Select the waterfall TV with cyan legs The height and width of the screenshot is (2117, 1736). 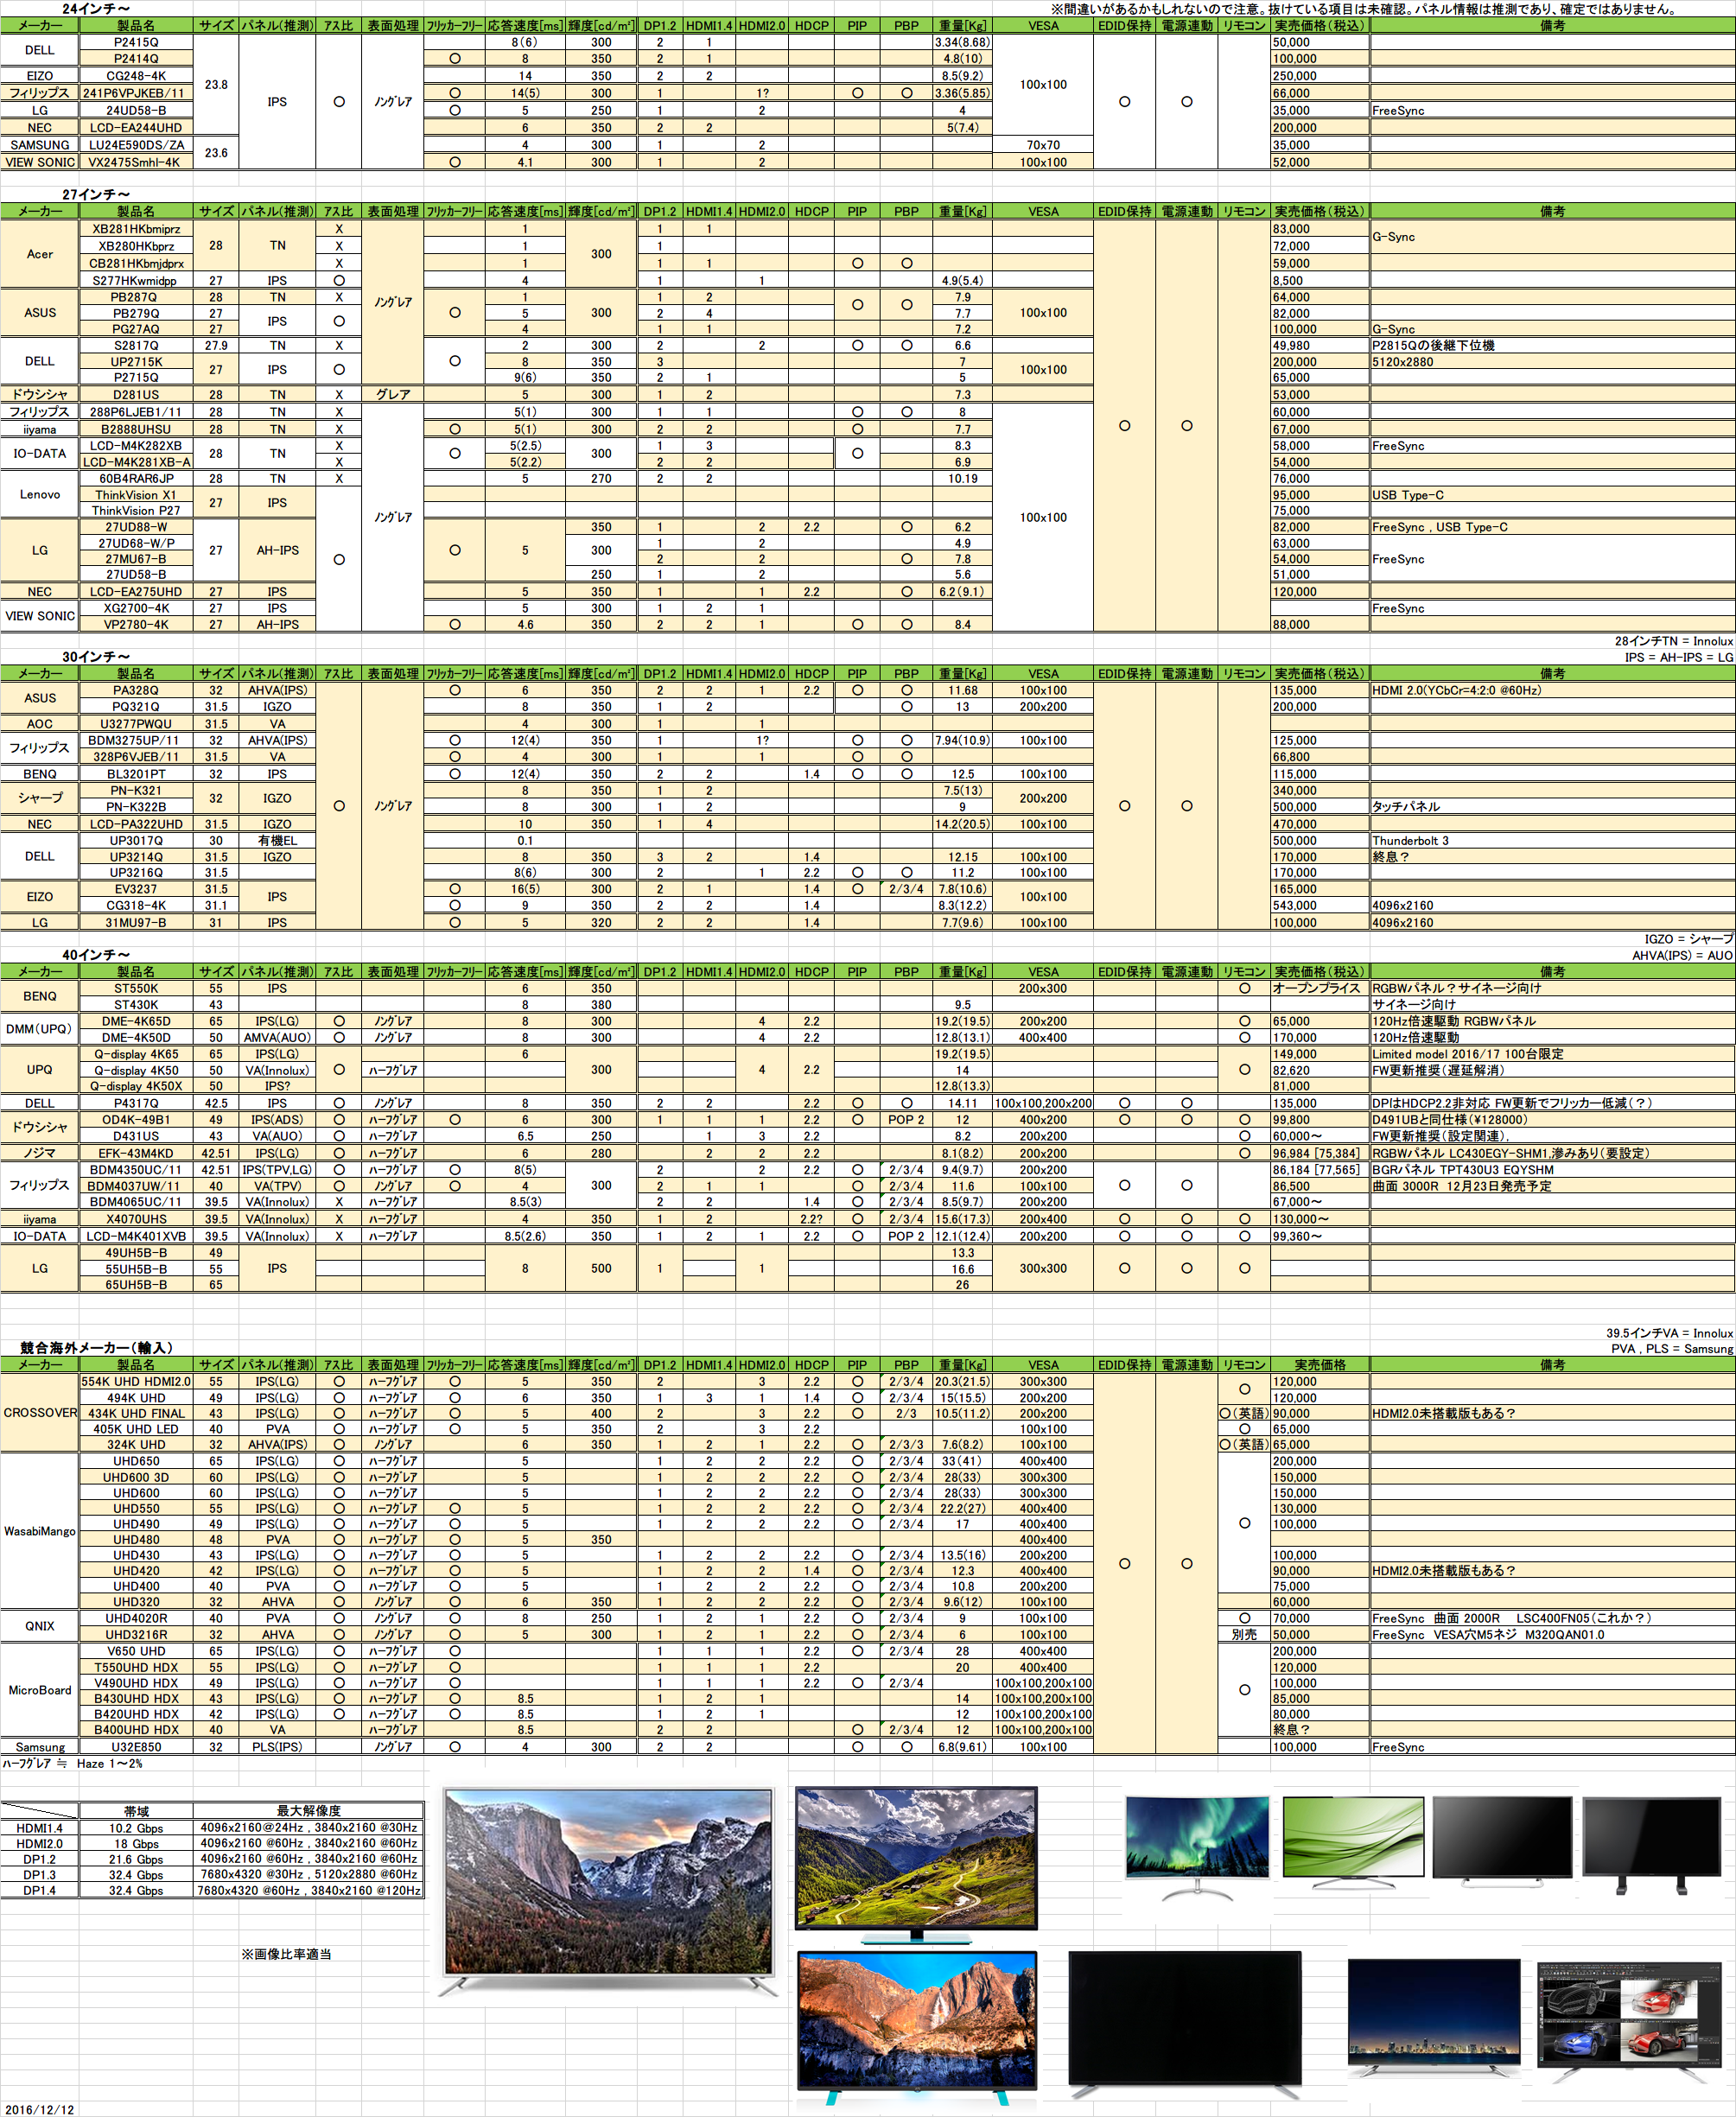917,2028
